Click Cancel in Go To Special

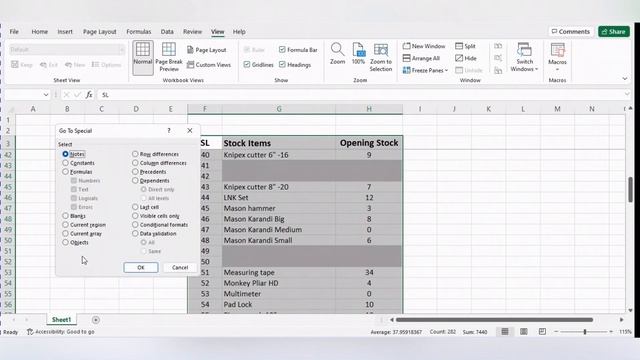[x=180, y=267]
